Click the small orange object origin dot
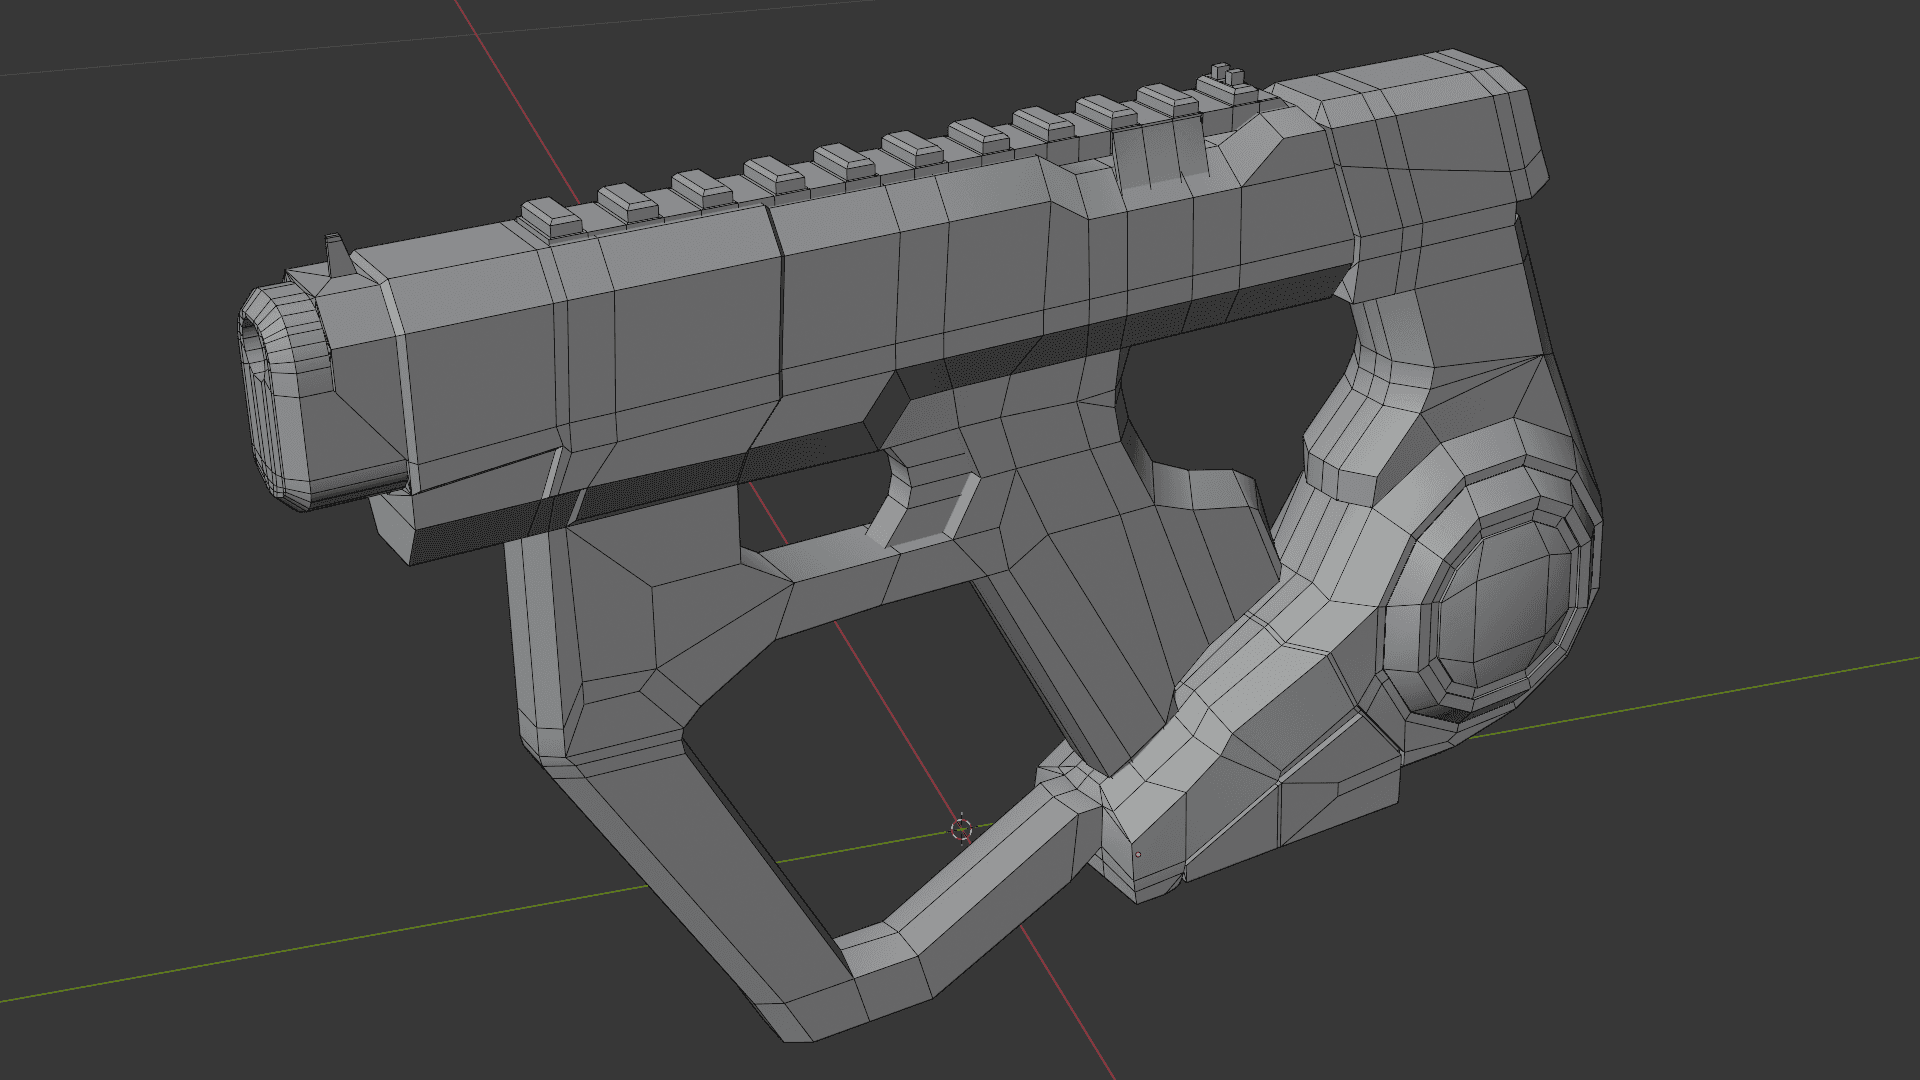1920x1080 pixels. coord(1138,855)
